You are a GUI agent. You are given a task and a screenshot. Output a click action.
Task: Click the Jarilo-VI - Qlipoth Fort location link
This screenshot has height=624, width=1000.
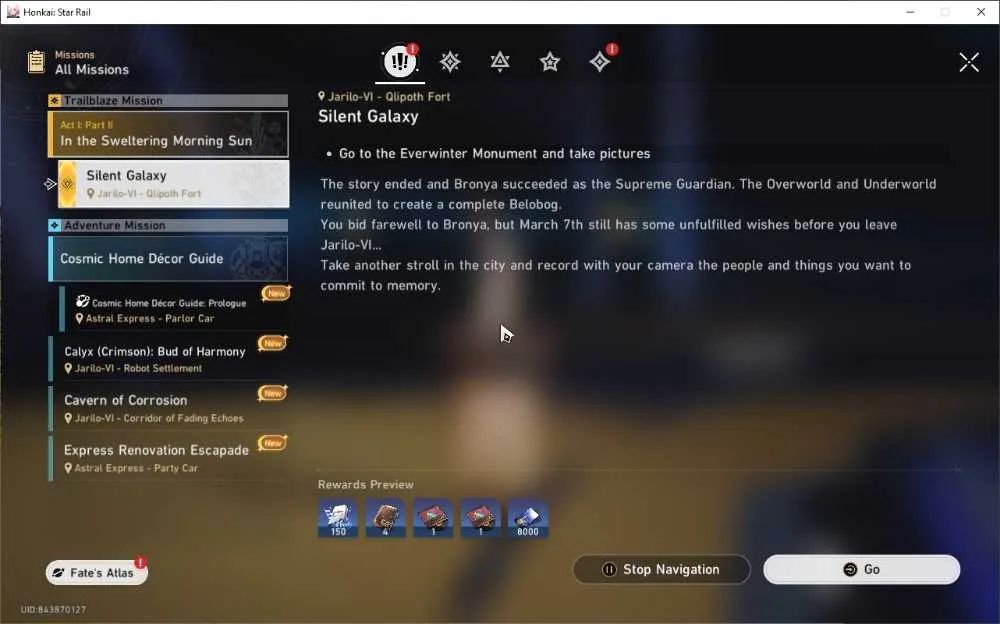[384, 96]
